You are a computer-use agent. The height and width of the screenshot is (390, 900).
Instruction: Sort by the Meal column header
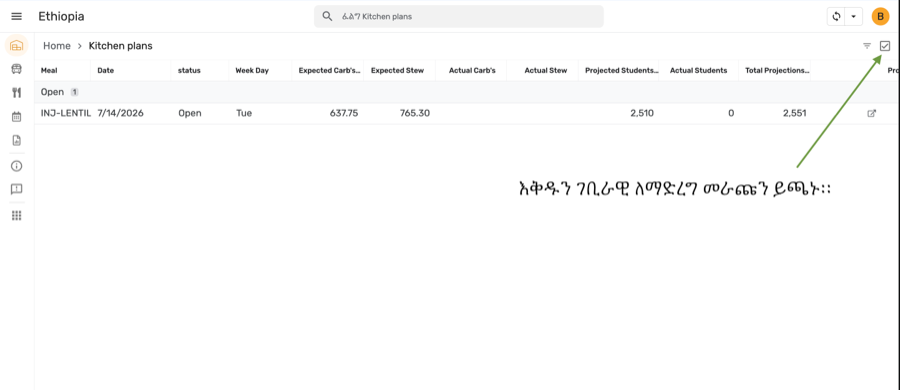tap(49, 71)
